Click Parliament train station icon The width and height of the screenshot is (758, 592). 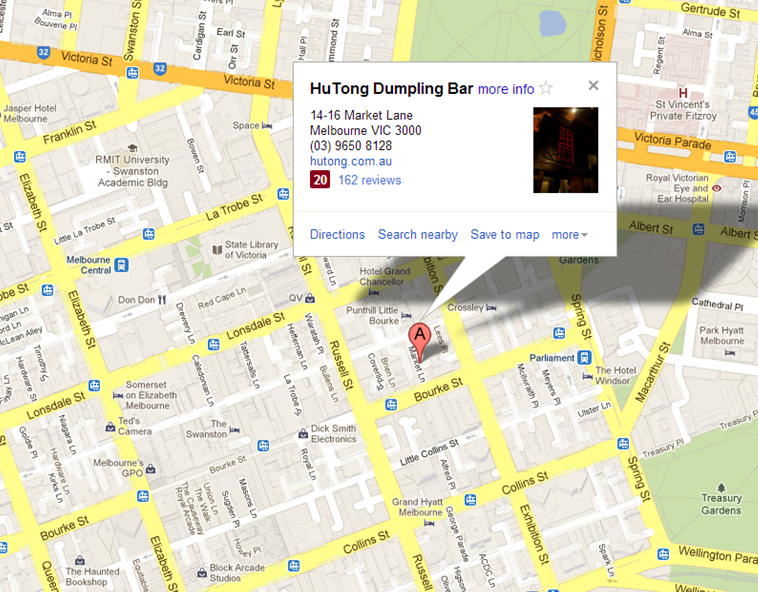(584, 358)
